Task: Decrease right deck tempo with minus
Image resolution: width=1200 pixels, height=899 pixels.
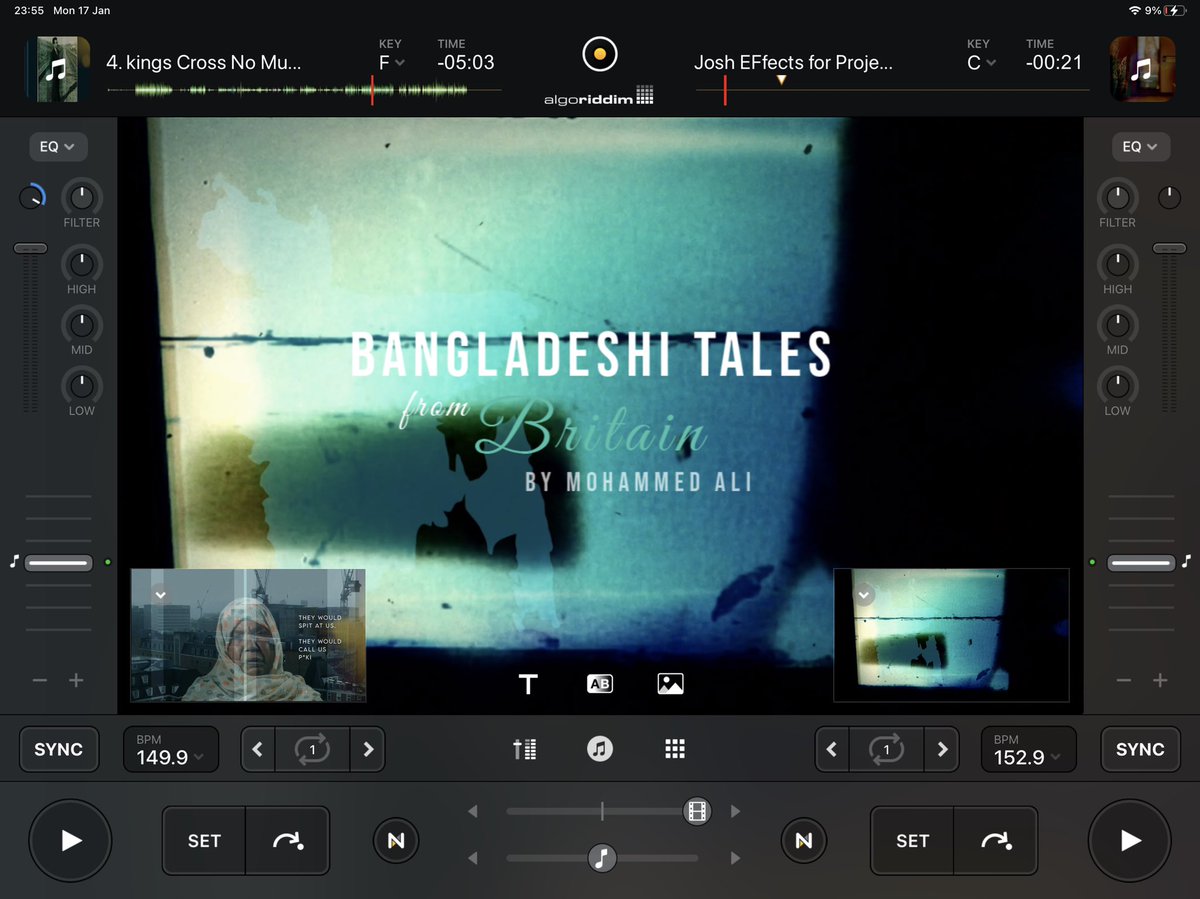Action: pos(1124,680)
